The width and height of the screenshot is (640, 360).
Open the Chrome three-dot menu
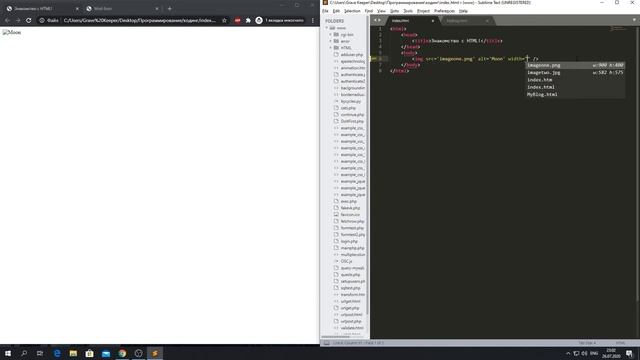[313, 20]
